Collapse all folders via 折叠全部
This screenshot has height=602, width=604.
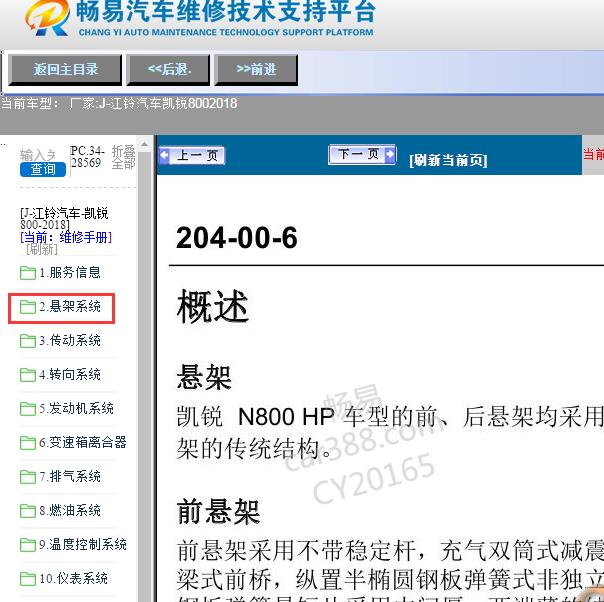click(x=123, y=157)
